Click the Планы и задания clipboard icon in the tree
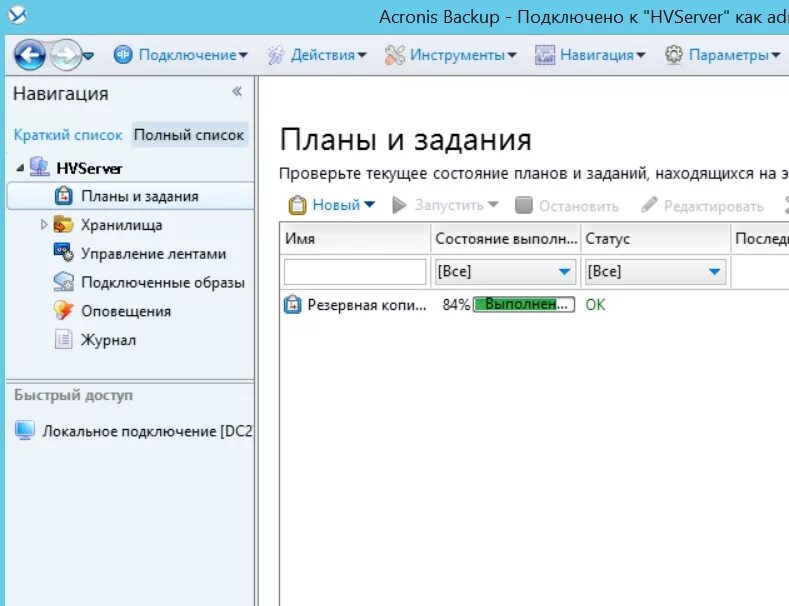Screen dimensions: 789x606 click(x=63, y=196)
